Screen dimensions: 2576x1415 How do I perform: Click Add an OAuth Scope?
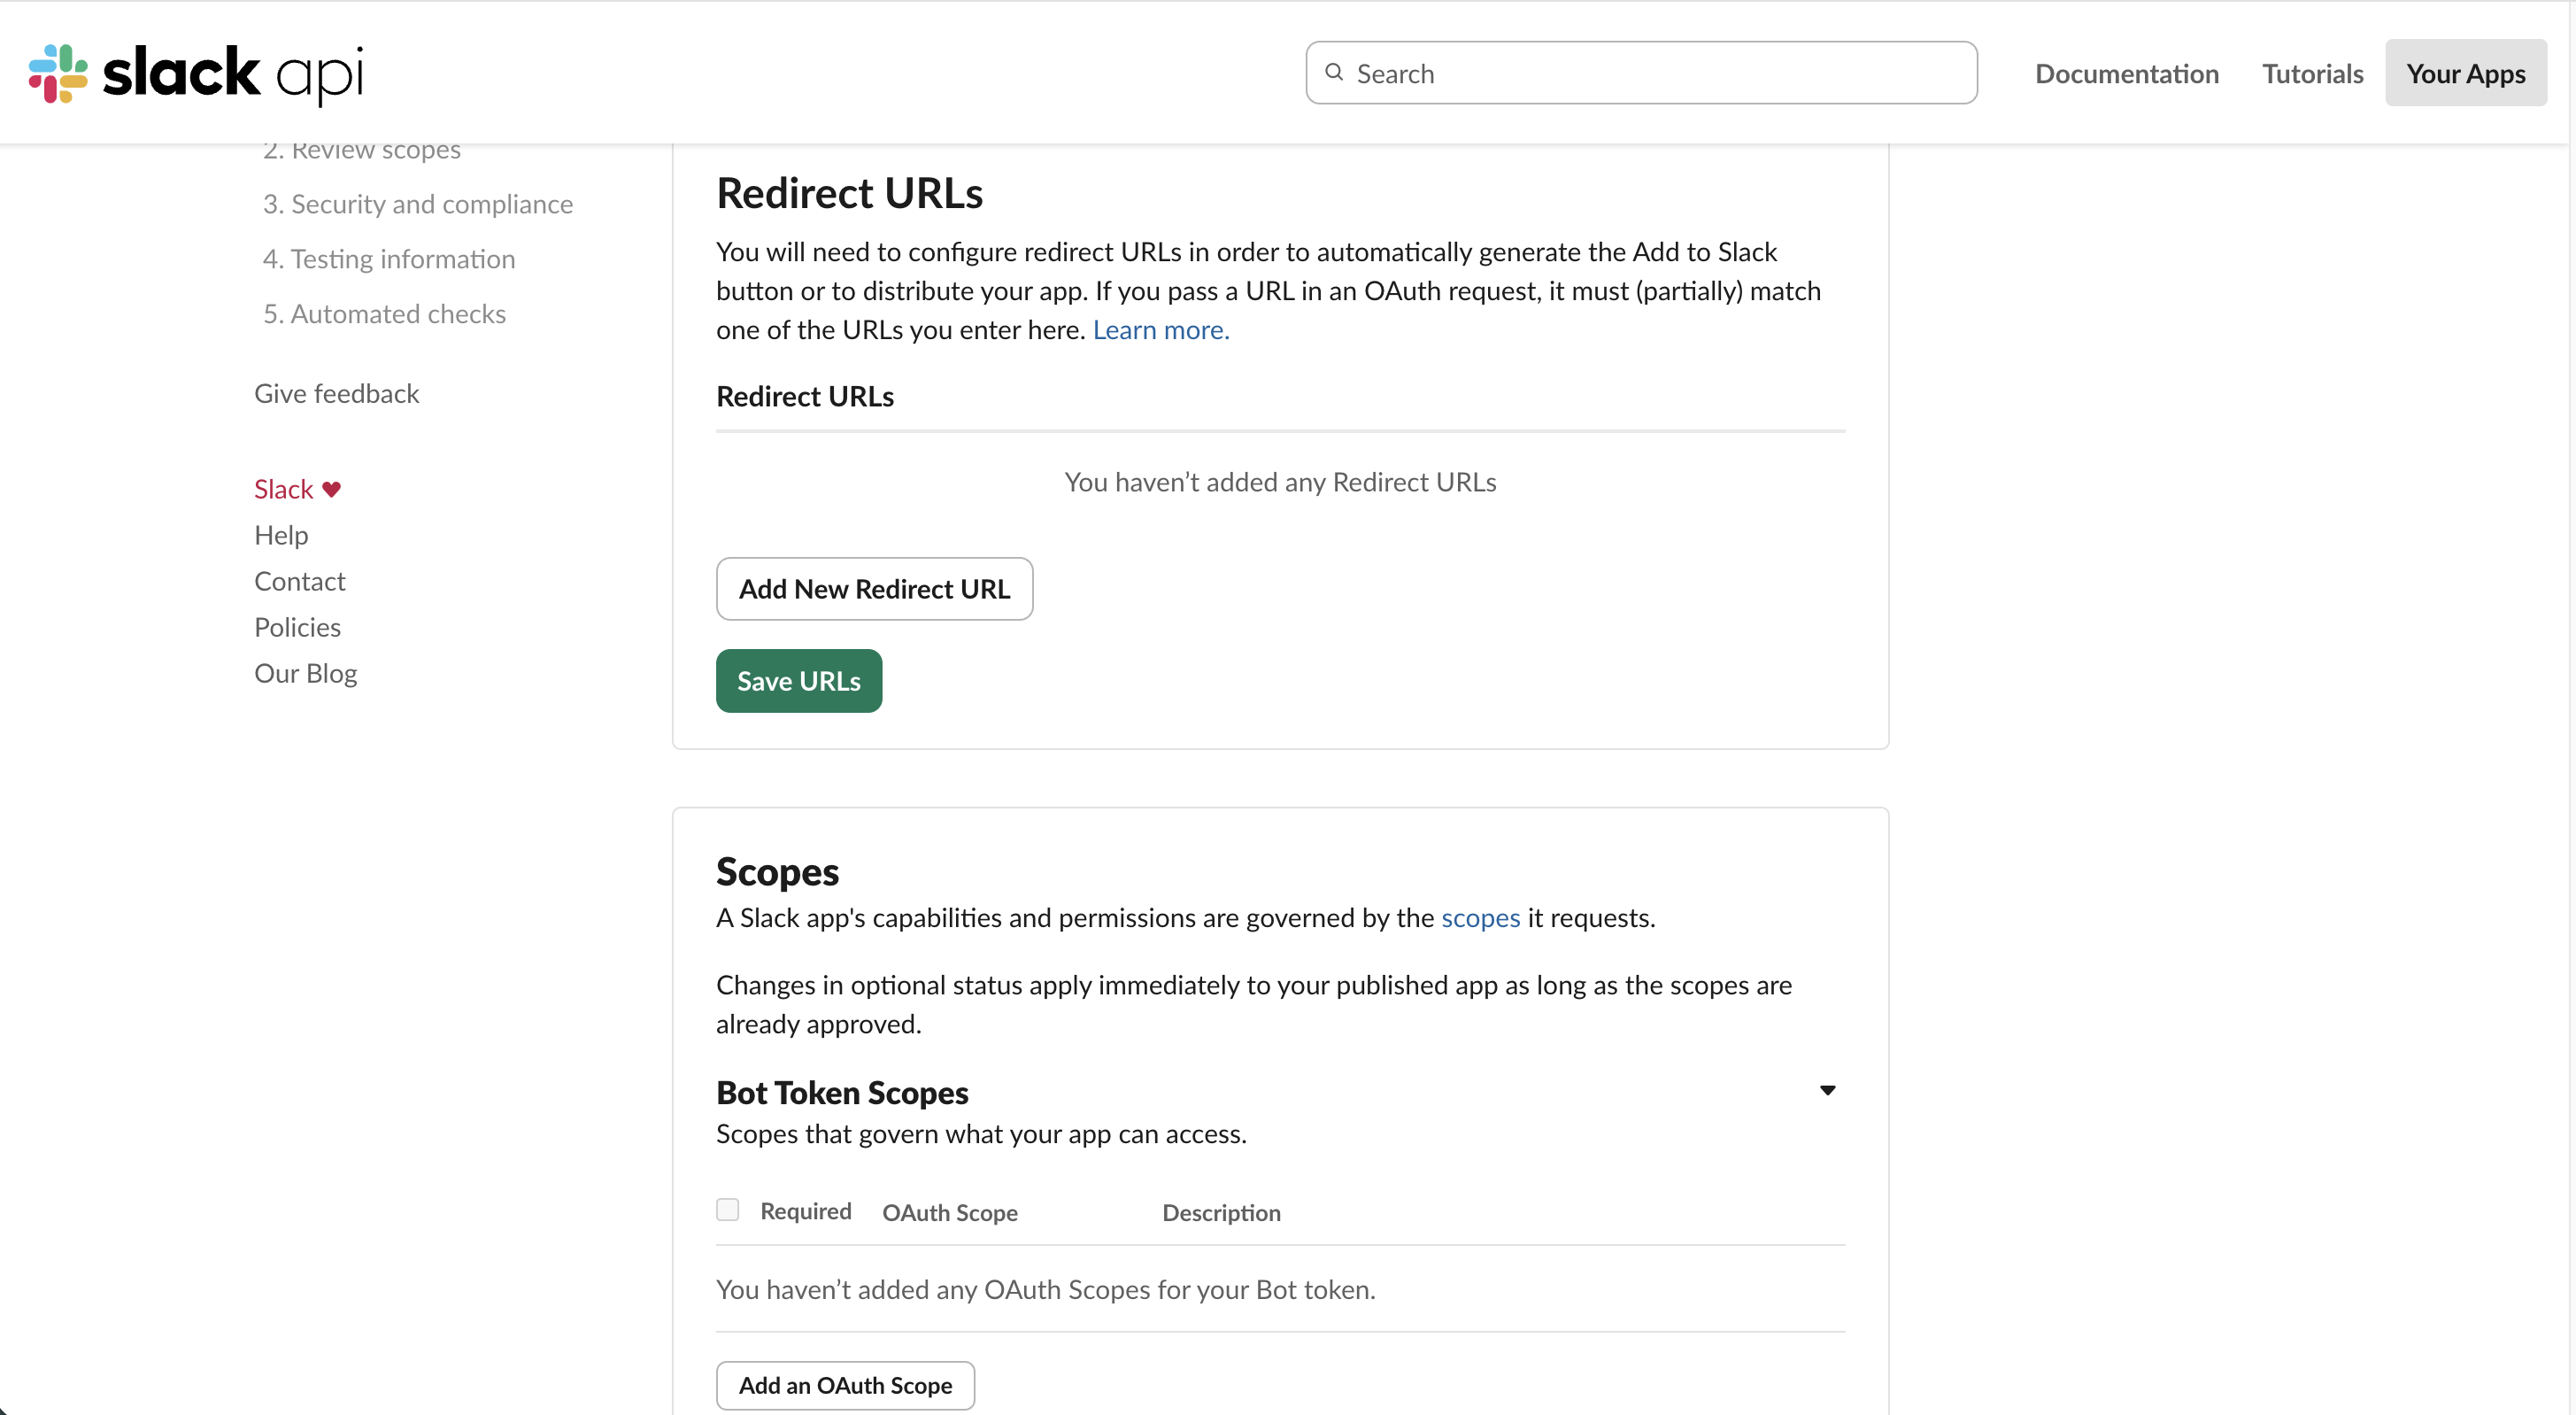pyautogui.click(x=845, y=1385)
